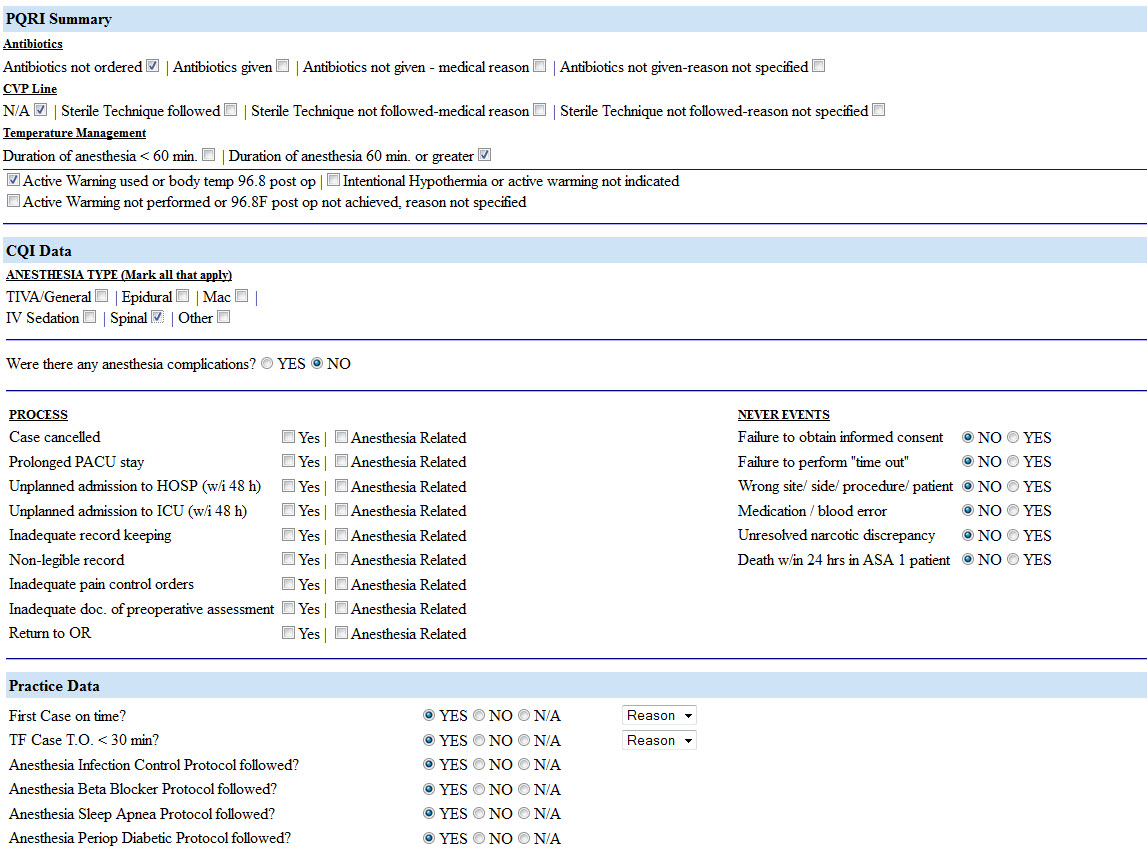
Task: Select NO for Anesthesia Infection Control Protocol
Action: (478, 764)
